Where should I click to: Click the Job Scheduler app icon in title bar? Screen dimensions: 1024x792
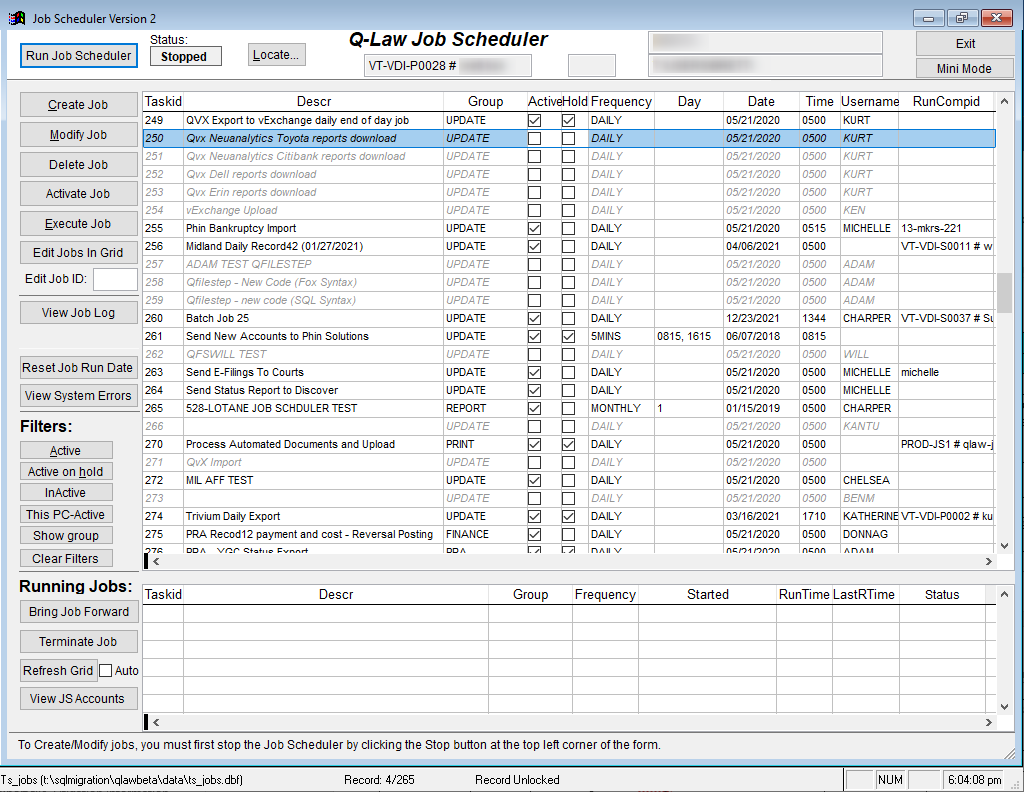[16, 18]
